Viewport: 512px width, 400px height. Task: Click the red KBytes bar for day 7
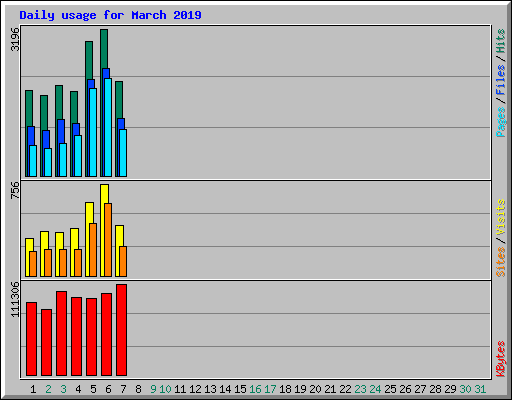(121, 330)
